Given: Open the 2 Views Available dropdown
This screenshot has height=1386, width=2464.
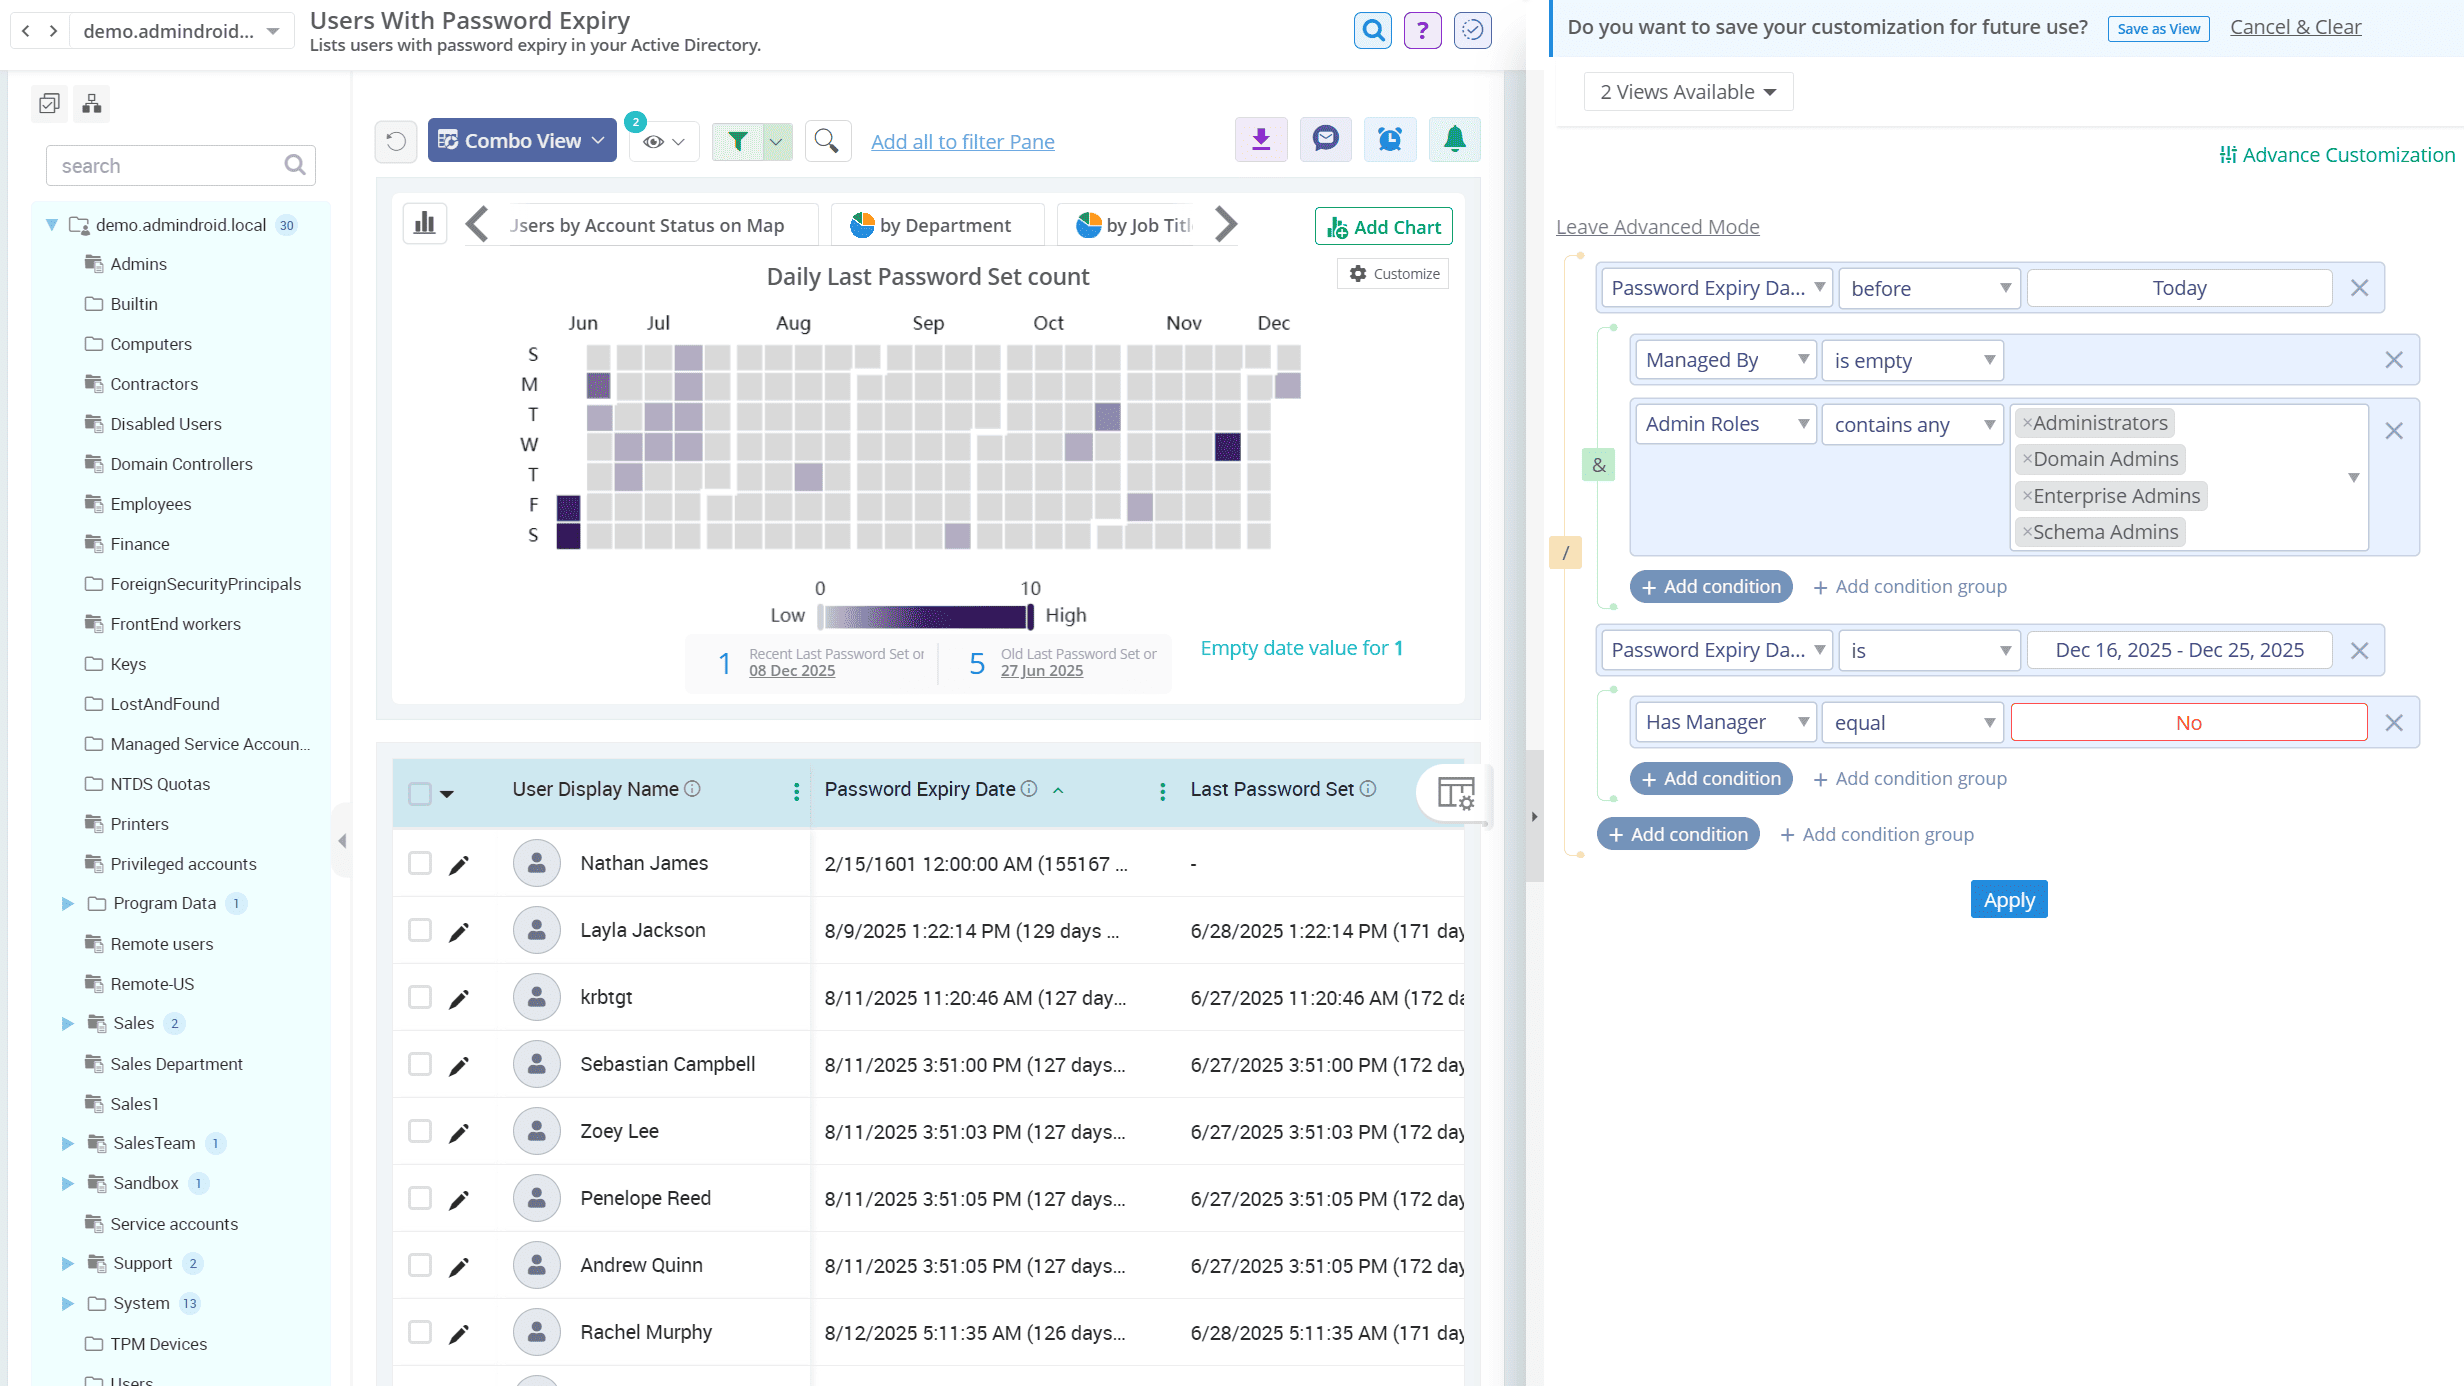Looking at the screenshot, I should [1687, 92].
